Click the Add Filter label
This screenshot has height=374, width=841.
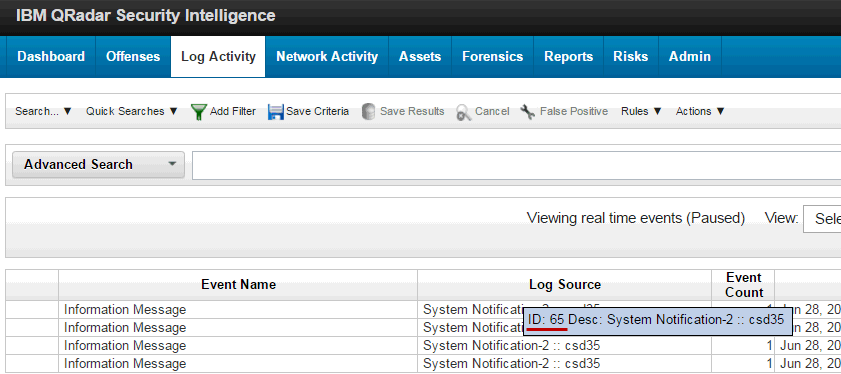pos(233,111)
